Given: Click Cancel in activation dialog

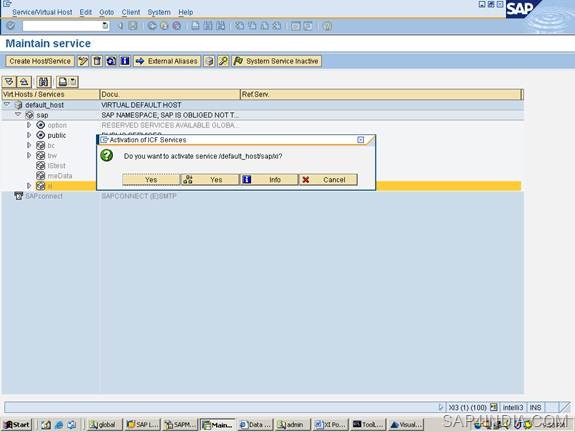Looking at the screenshot, I should click(x=328, y=180).
